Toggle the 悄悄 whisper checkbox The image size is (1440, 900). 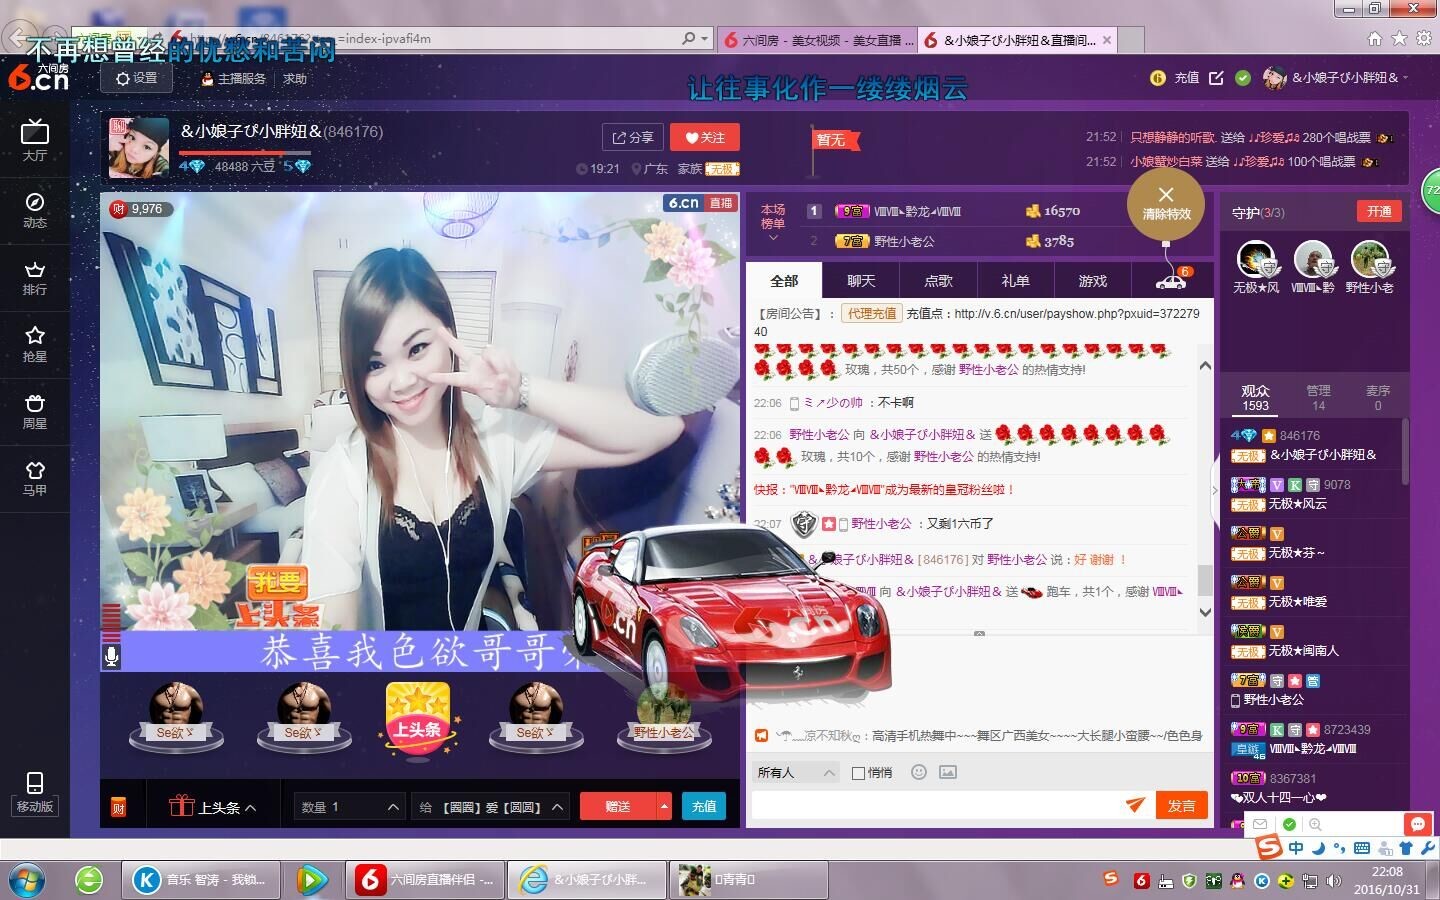point(858,773)
